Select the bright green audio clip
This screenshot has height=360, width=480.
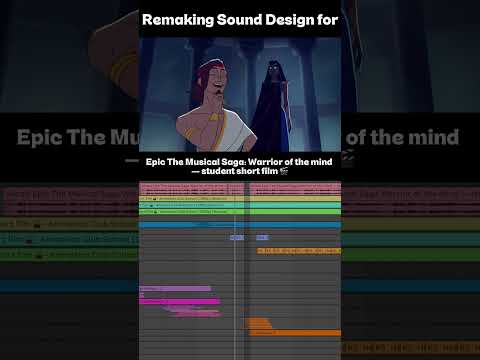pos(240,212)
